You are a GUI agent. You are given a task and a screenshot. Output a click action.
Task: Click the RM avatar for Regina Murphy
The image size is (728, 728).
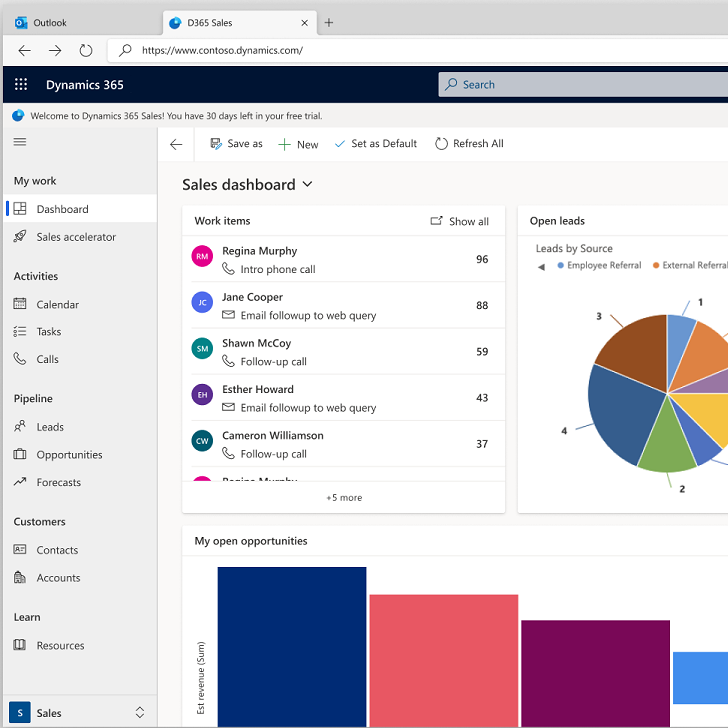pyautogui.click(x=202, y=256)
